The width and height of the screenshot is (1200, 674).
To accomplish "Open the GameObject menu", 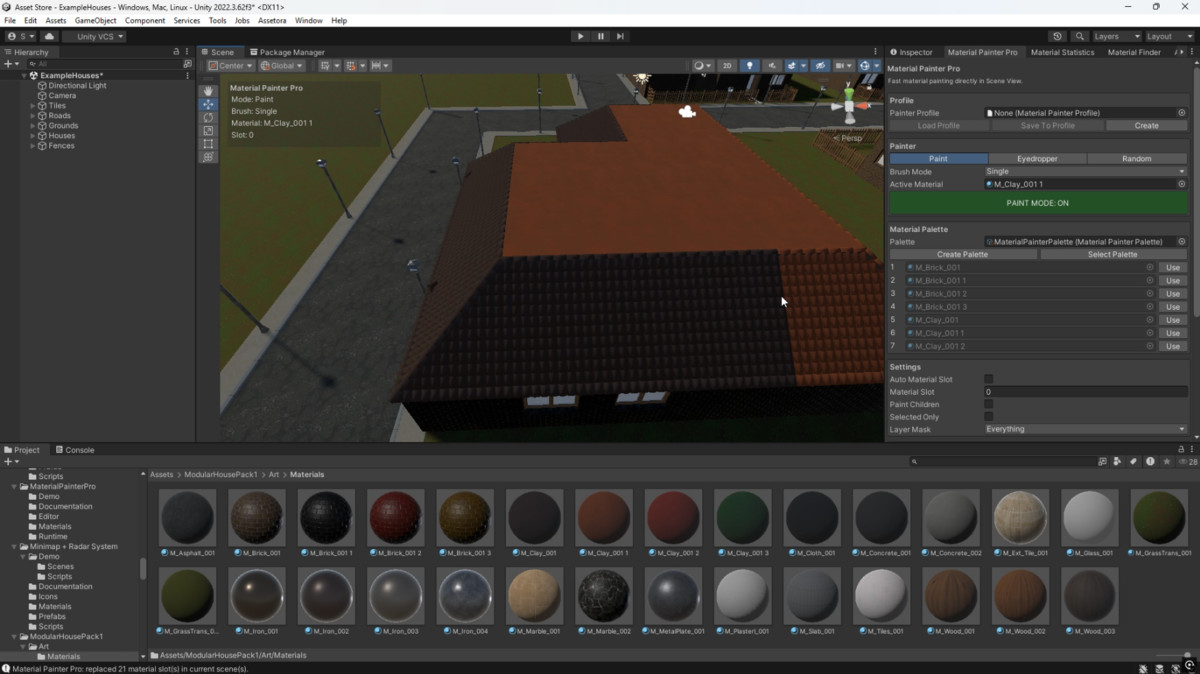I will click(x=96, y=20).
